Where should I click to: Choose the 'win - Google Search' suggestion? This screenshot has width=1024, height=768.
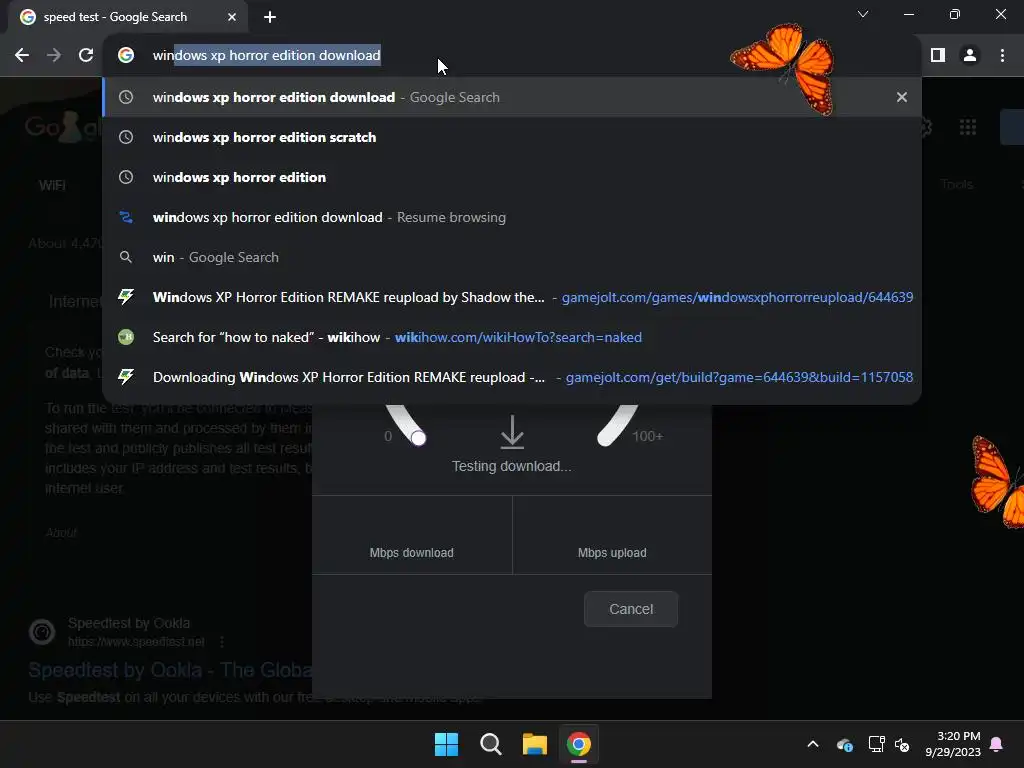coord(512,257)
